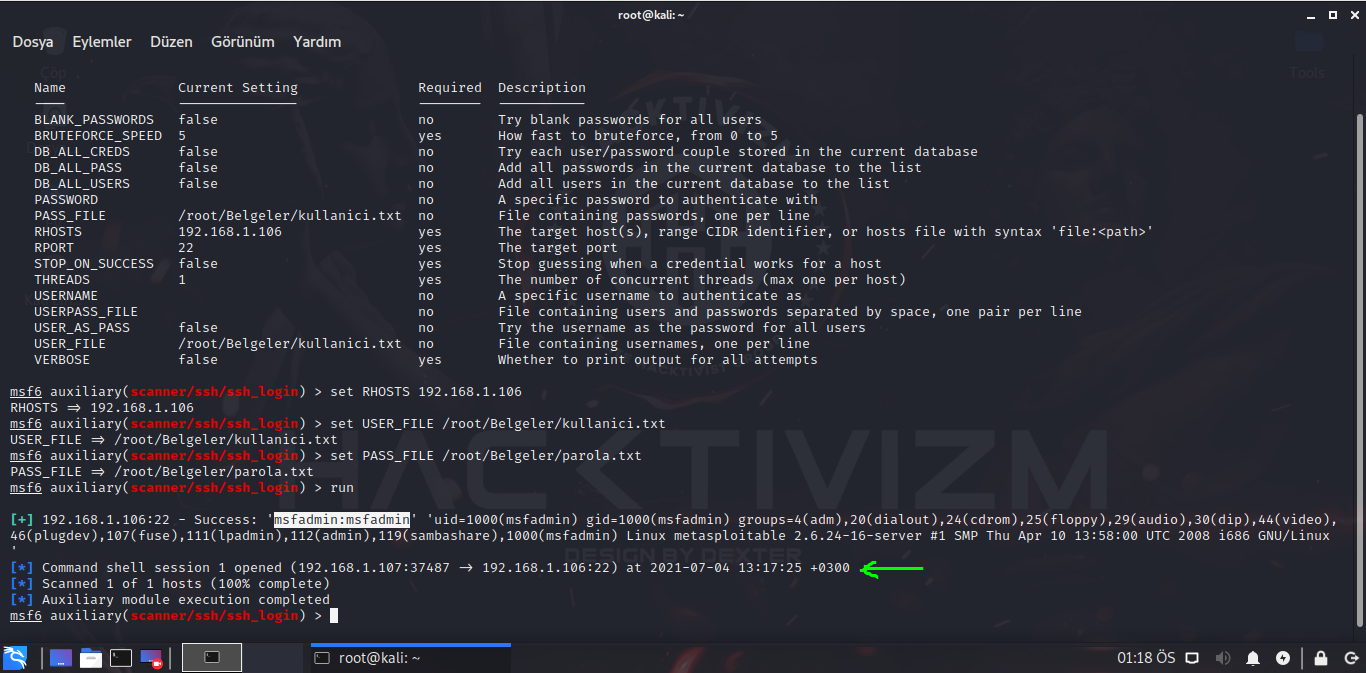Click 'PASS_FILE ⇒ /root/Belgeler/parola.txt' output line
The height and width of the screenshot is (673, 1366).
coord(162,472)
